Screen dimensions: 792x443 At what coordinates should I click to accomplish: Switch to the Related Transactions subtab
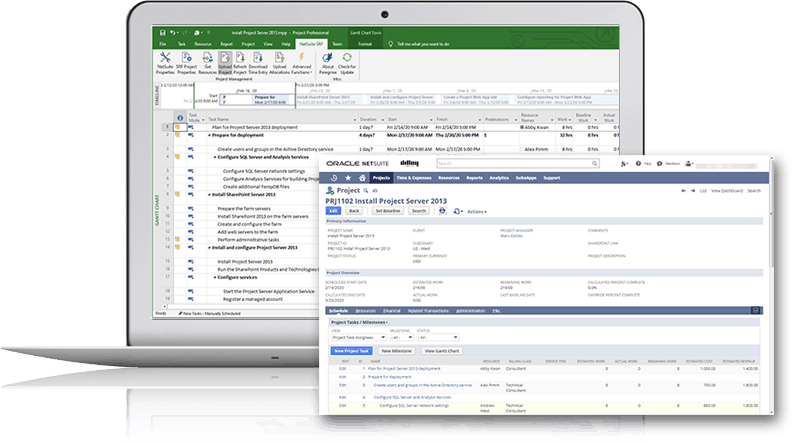tap(428, 311)
